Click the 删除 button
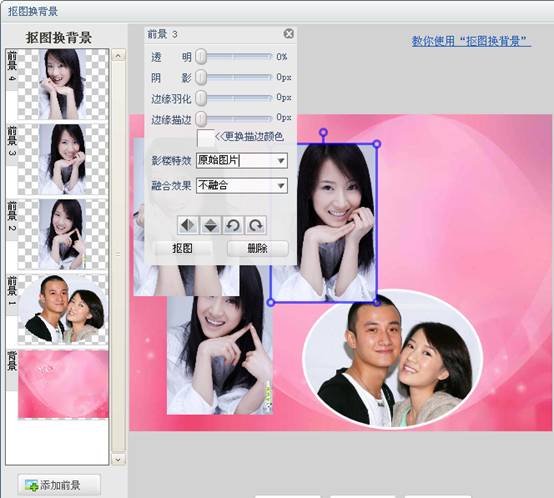Image resolution: width=554 pixels, height=498 pixels. (x=258, y=248)
